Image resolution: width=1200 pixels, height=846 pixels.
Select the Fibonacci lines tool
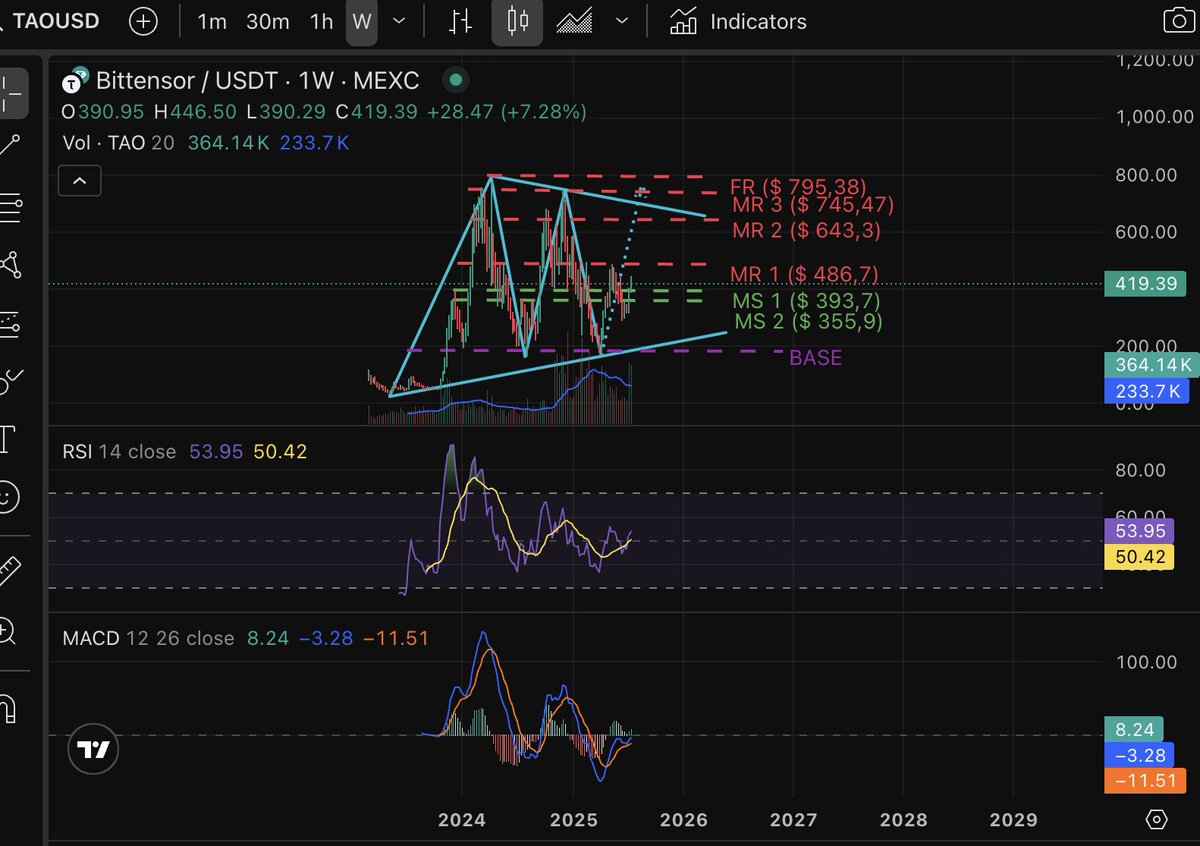tap(10, 208)
